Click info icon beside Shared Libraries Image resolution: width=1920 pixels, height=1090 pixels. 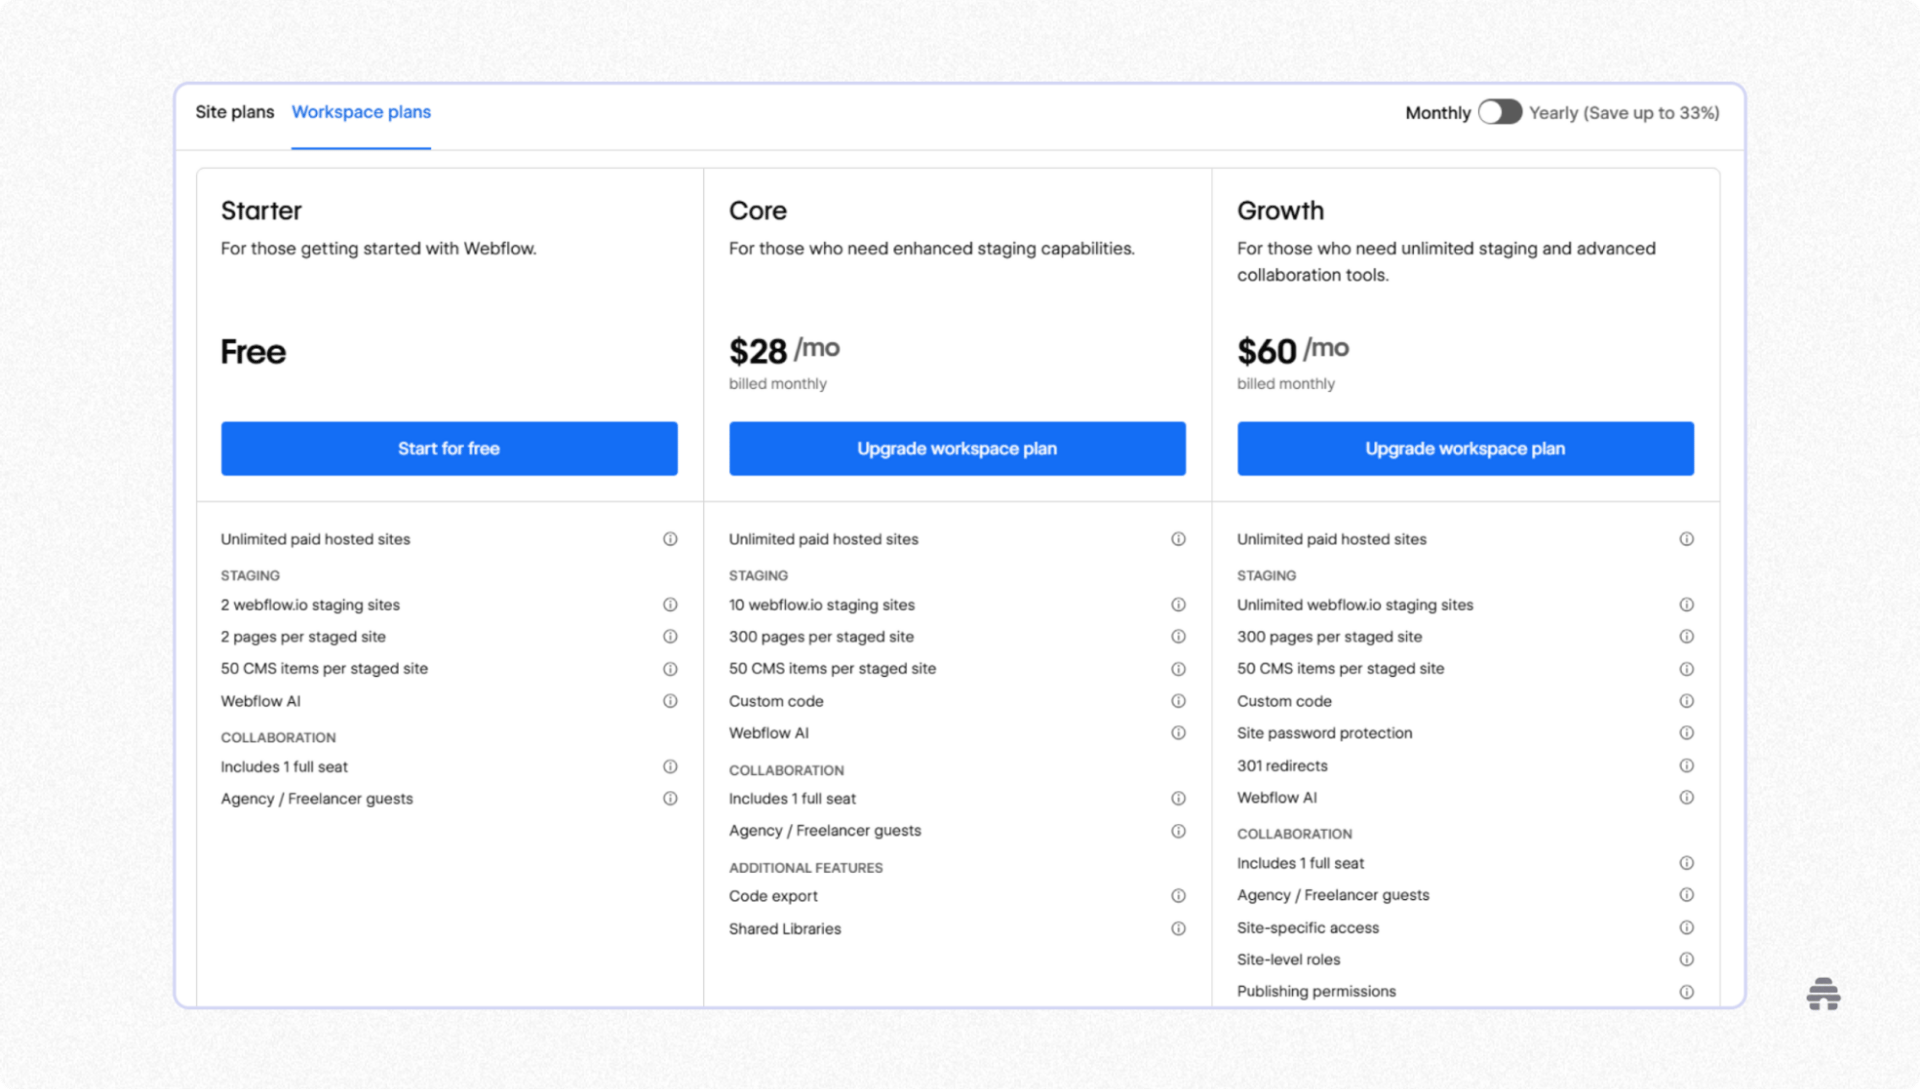(1178, 928)
